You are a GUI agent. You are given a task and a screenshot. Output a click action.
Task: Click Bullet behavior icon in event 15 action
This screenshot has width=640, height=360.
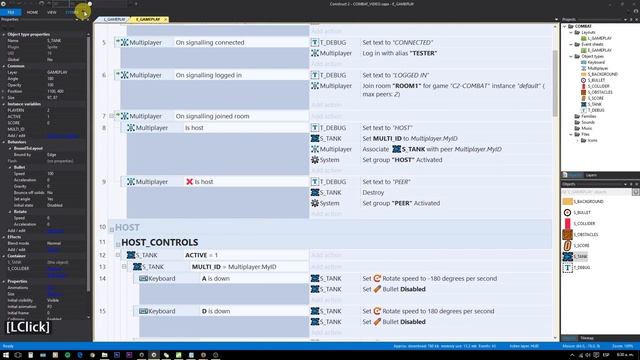377,322
